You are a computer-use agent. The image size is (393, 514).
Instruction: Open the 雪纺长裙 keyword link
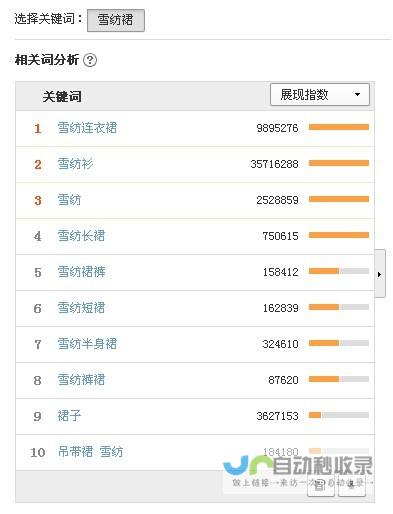point(81,236)
